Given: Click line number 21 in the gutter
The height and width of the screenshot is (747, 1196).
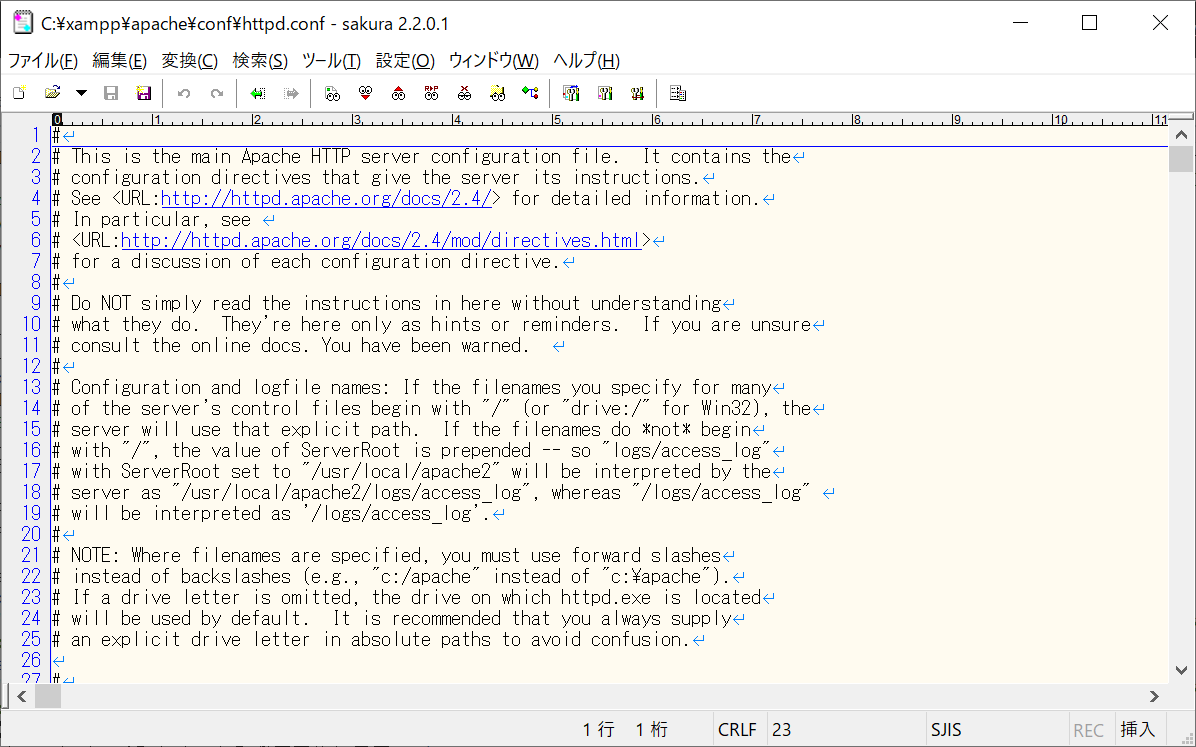Looking at the screenshot, I should [x=31, y=555].
